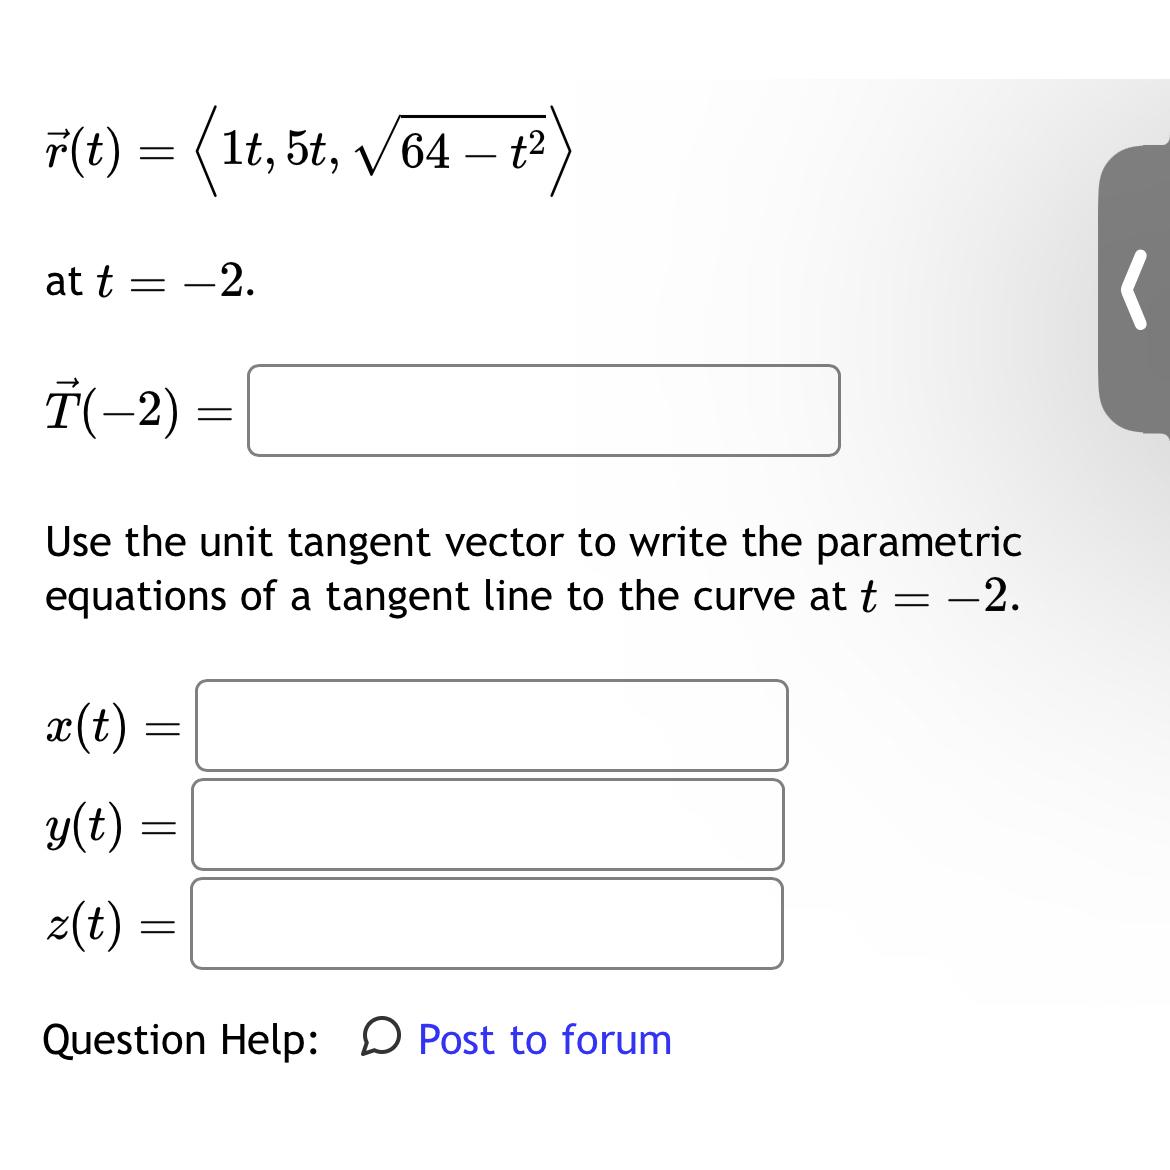This screenshot has width=1170, height=1170.
Task: Click the blue Post to forum text
Action: pyautogui.click(x=545, y=1041)
